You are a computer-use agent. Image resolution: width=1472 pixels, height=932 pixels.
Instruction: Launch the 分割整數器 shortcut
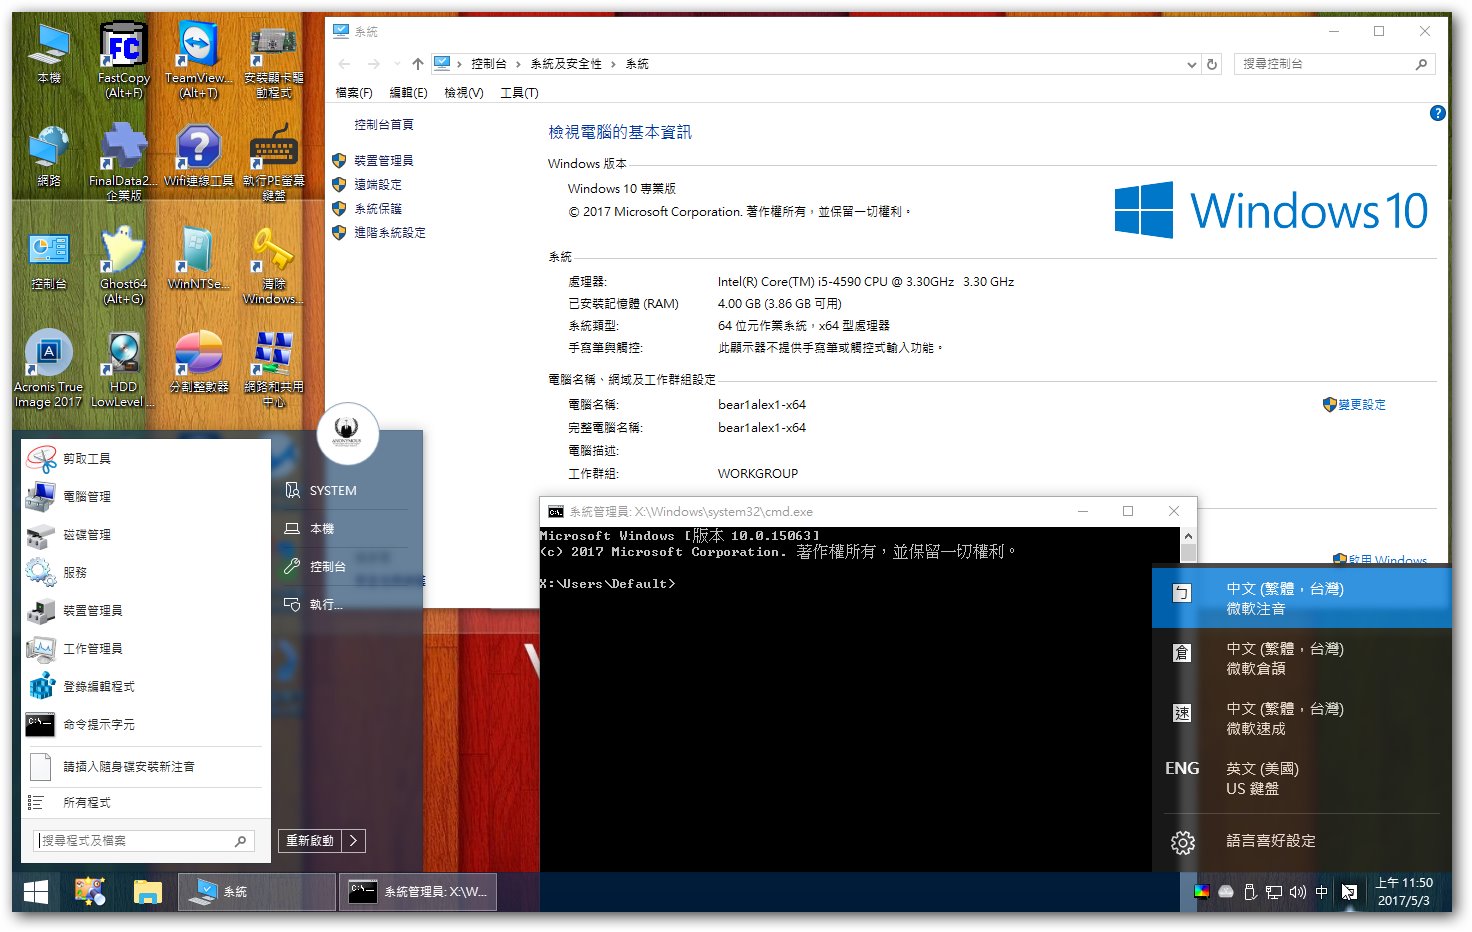tap(199, 362)
